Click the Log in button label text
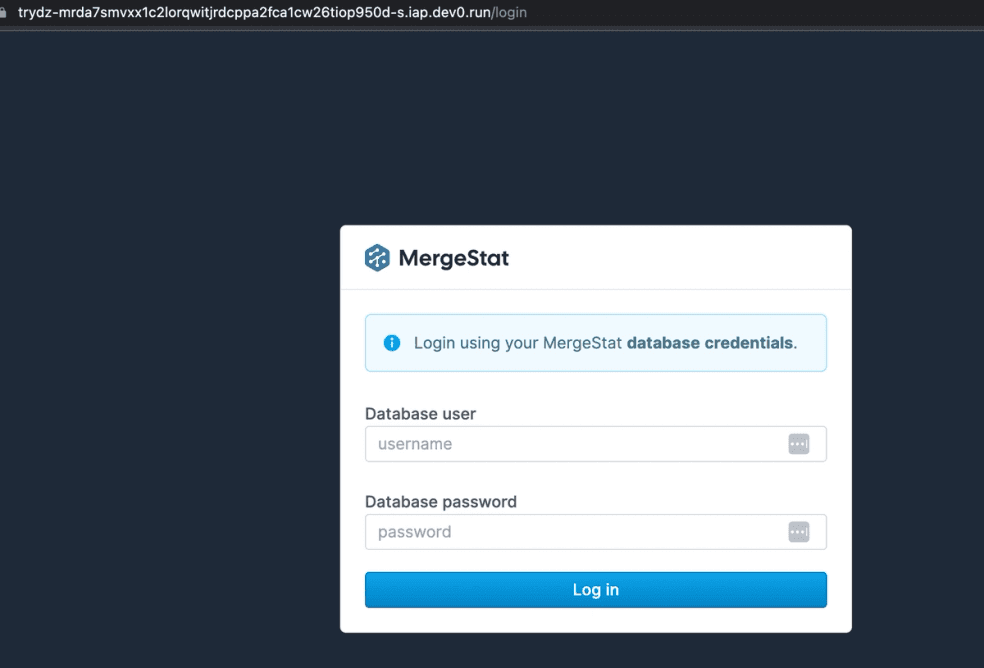984x668 pixels. click(x=595, y=589)
